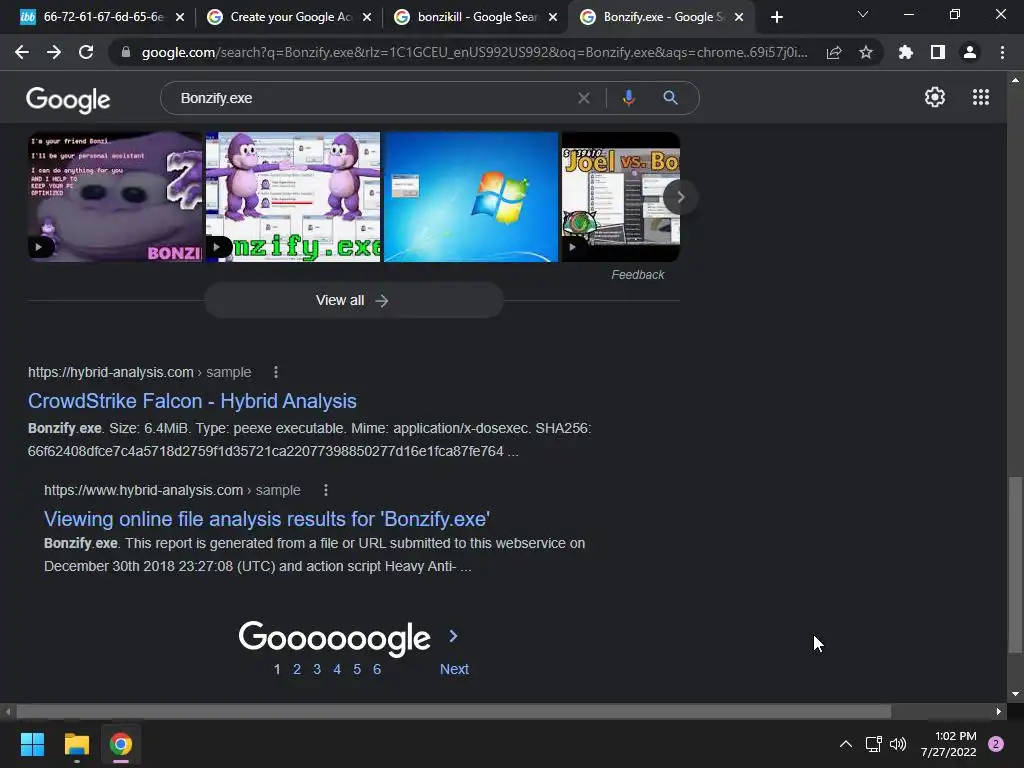Open network status in system tray
The width and height of the screenshot is (1024, 768).
(x=873, y=744)
